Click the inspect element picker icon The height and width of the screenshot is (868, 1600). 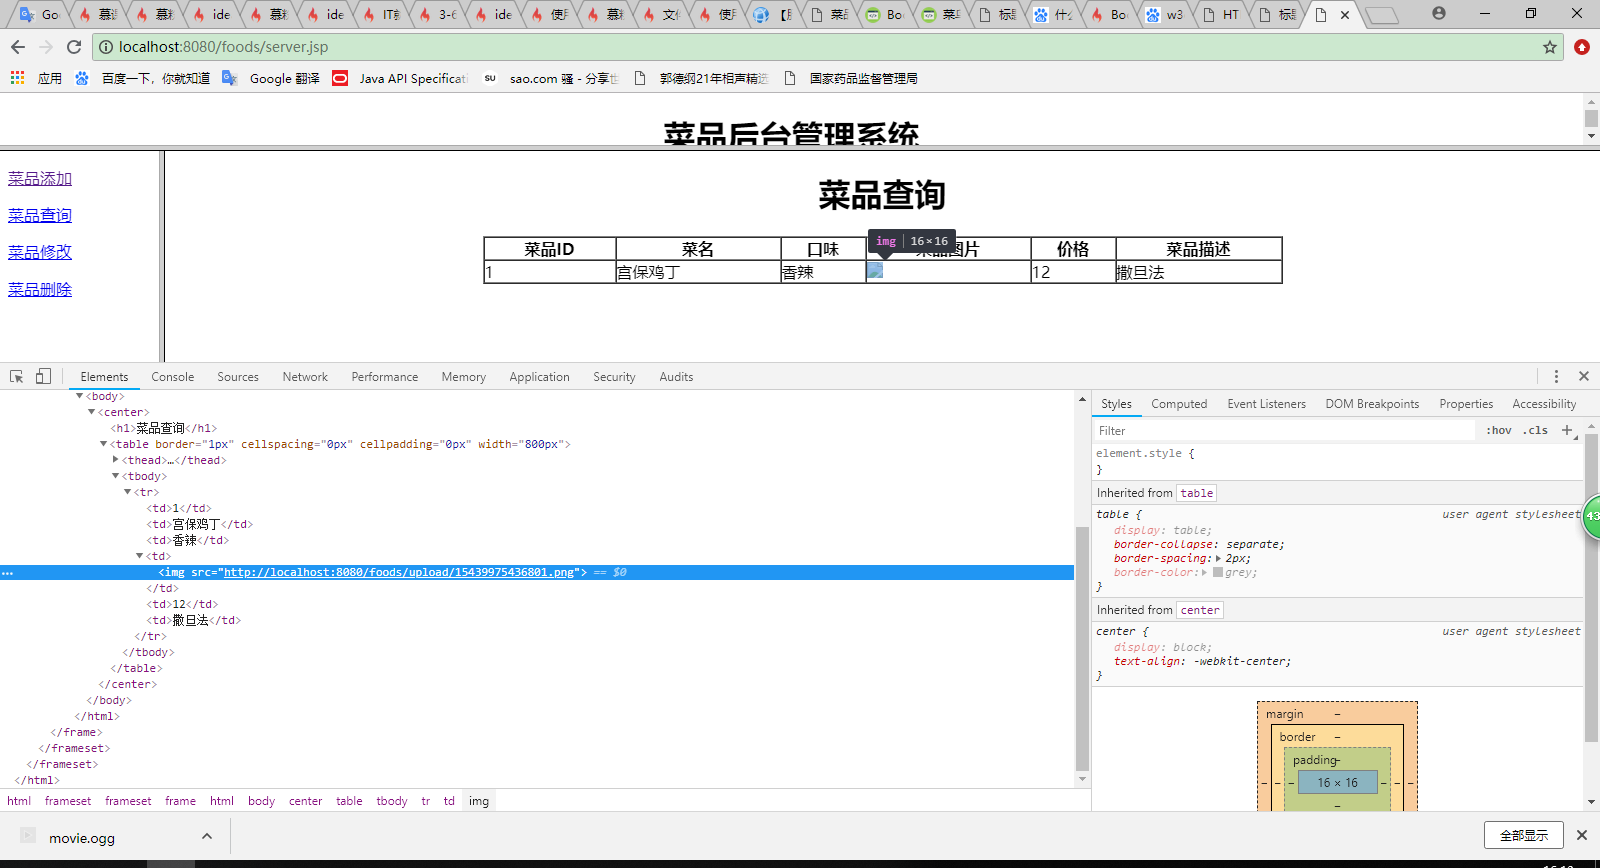17,377
